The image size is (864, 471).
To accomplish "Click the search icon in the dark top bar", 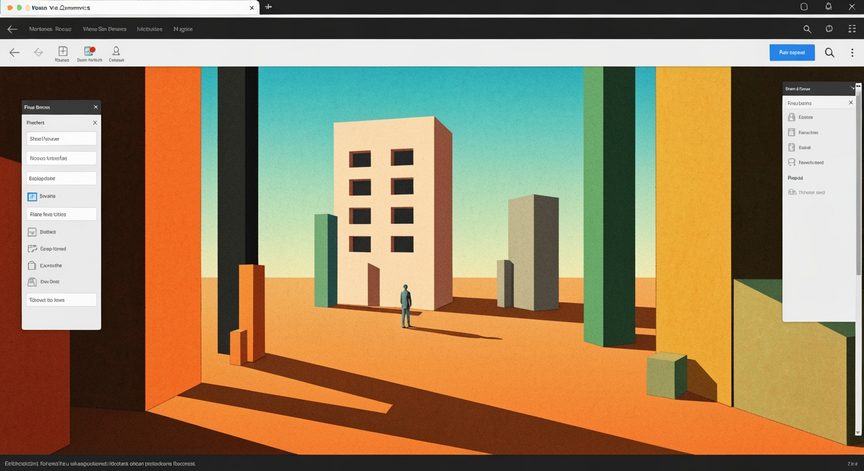I will tap(807, 29).
